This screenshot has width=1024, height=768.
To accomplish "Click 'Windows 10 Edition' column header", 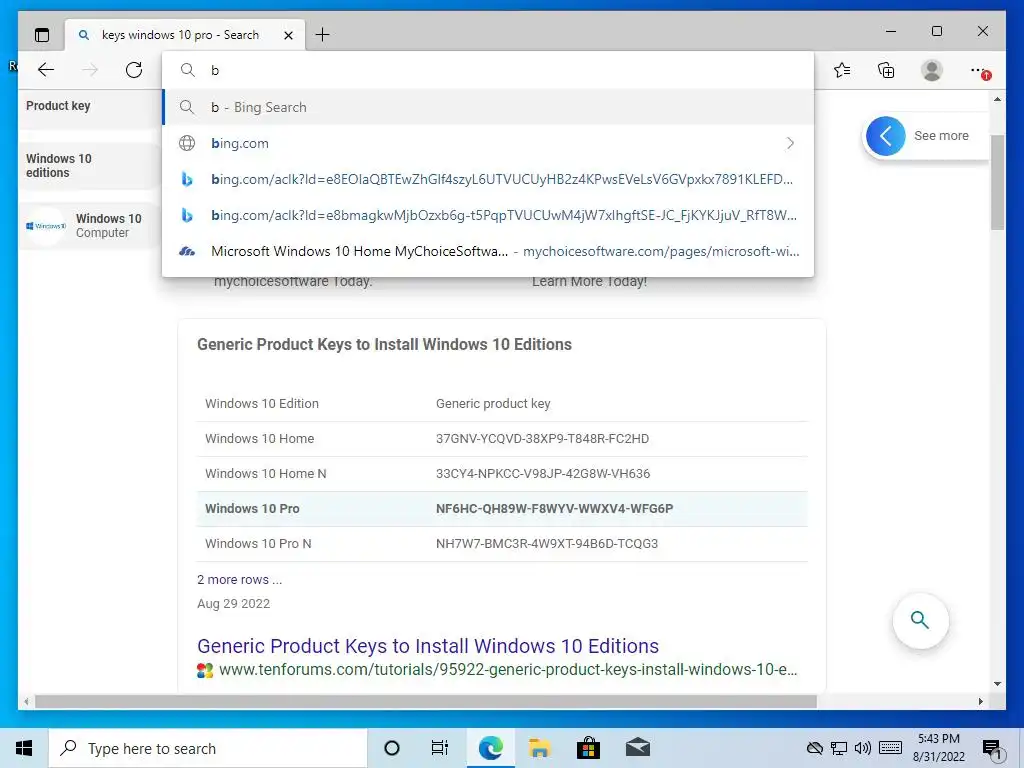I will coord(262,404).
